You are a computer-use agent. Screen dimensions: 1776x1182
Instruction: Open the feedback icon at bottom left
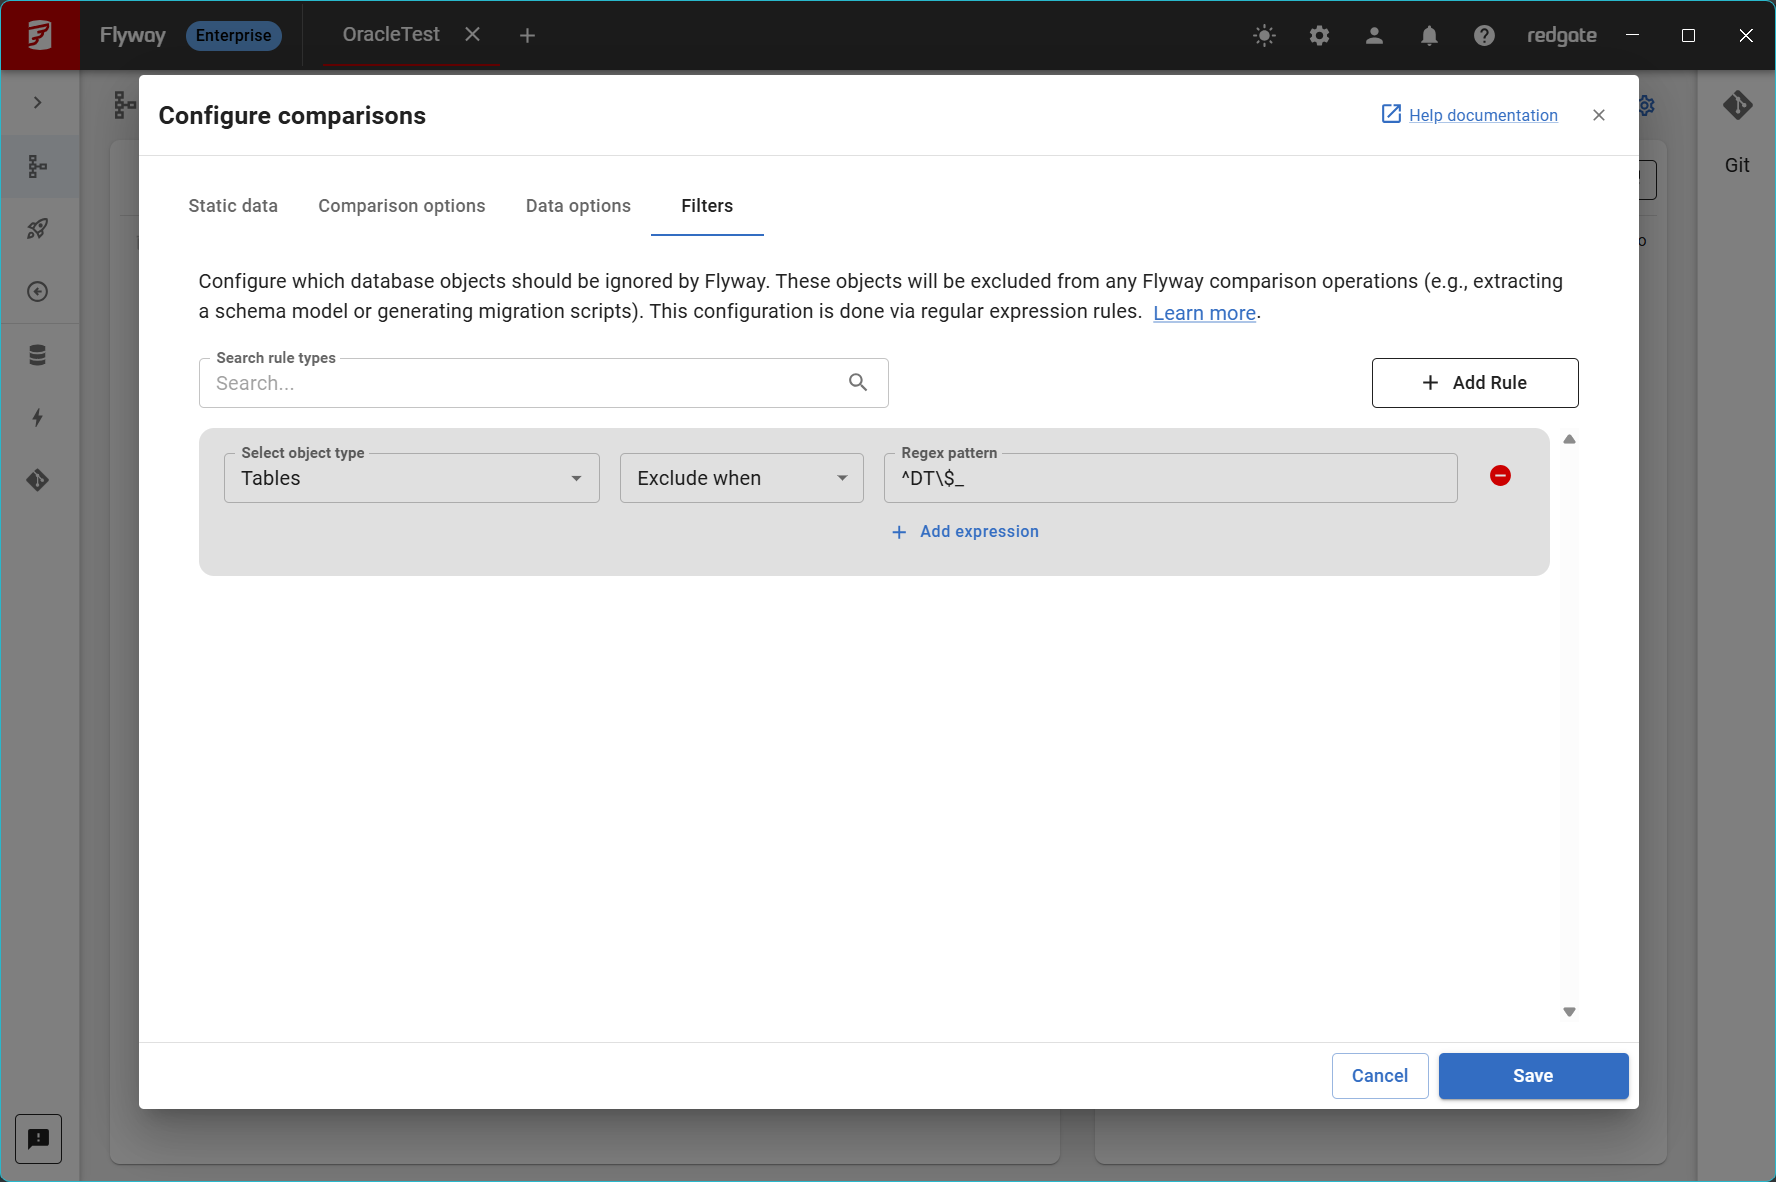pyautogui.click(x=38, y=1138)
